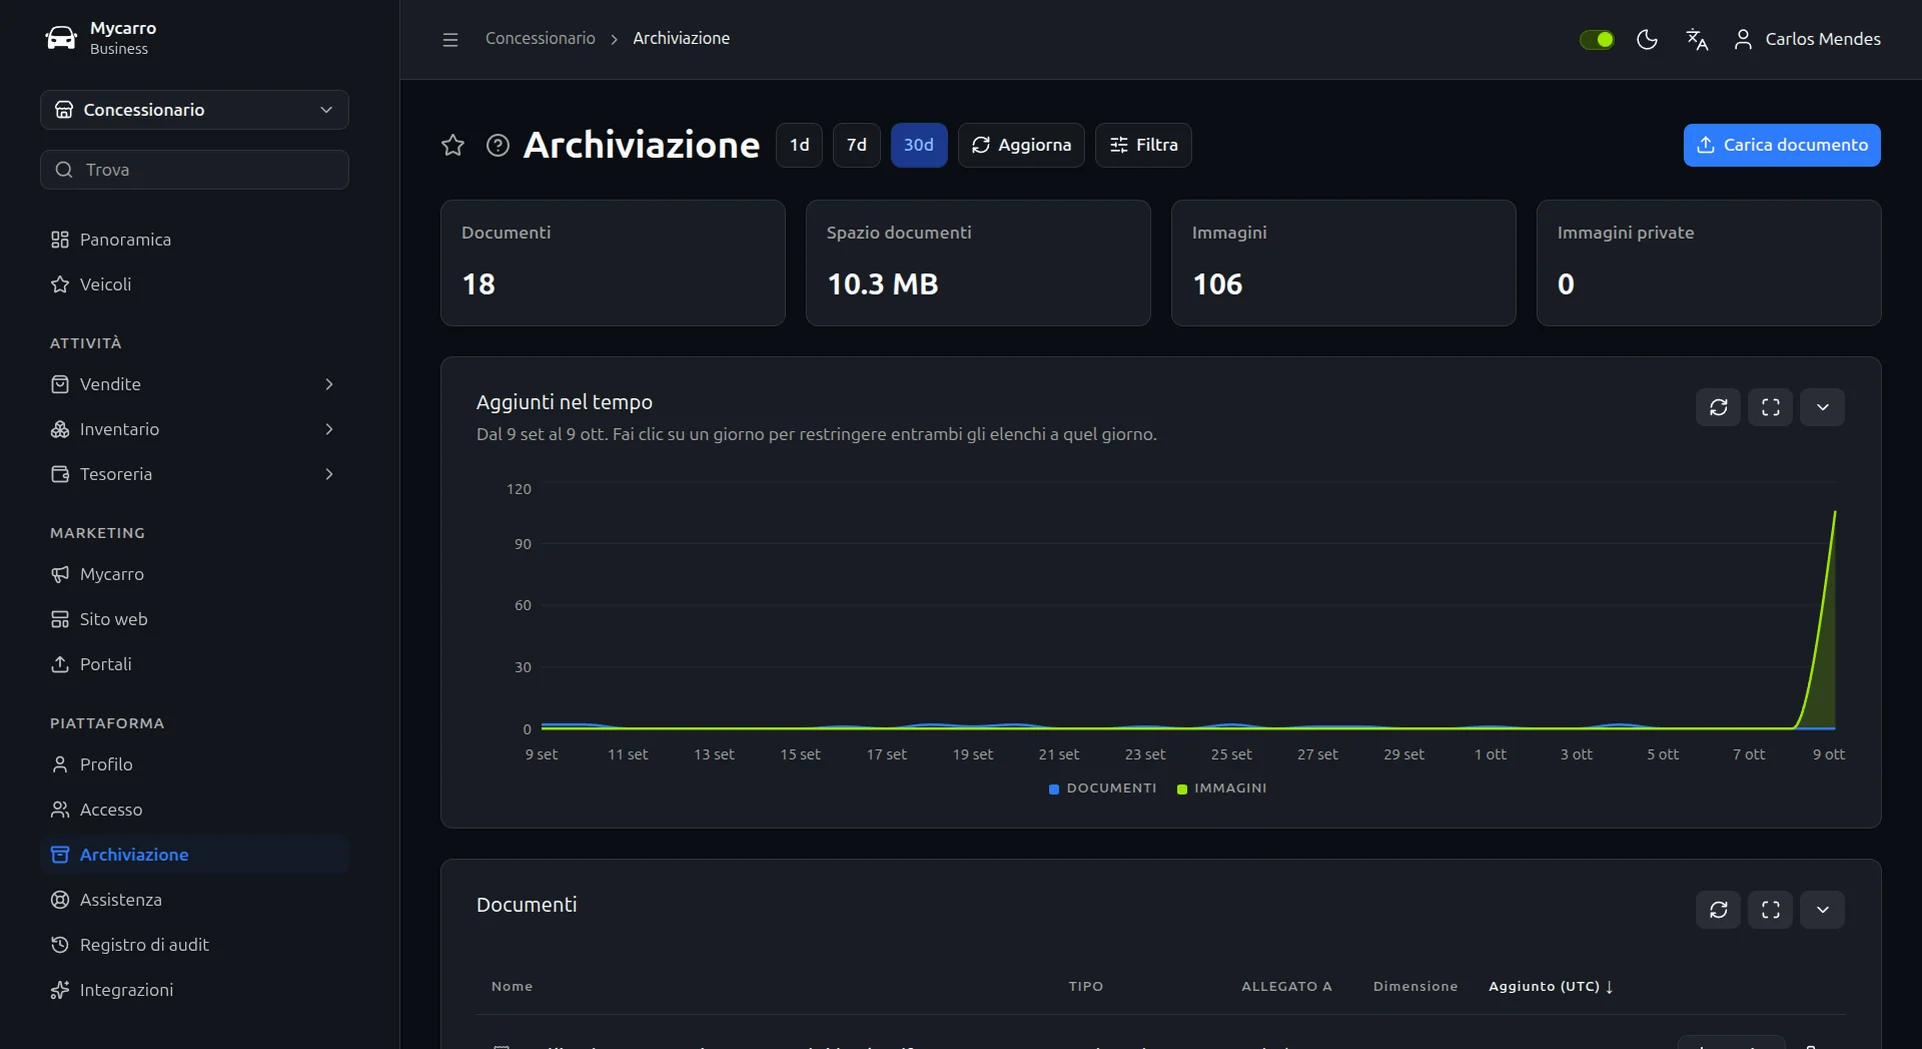Open Portali in the sidebar
The height and width of the screenshot is (1049, 1922).
194,664
